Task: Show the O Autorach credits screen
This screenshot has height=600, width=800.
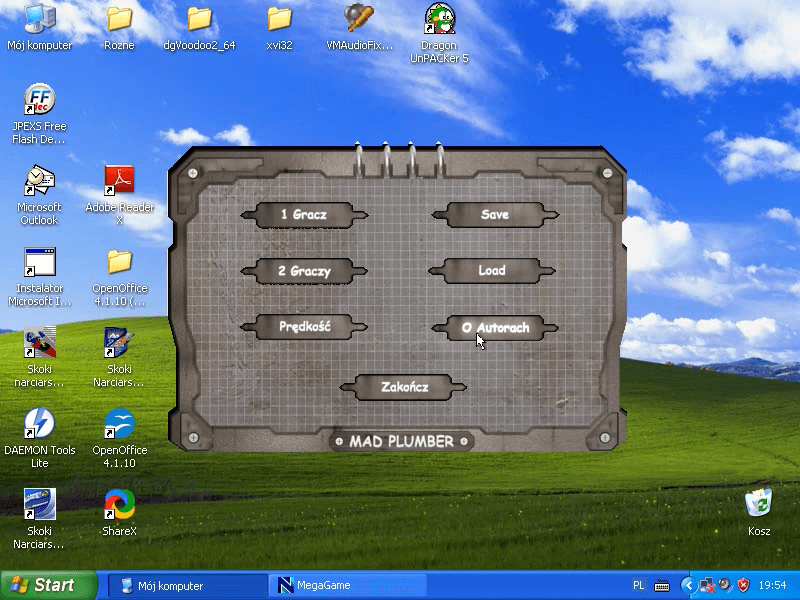Action: (x=495, y=328)
